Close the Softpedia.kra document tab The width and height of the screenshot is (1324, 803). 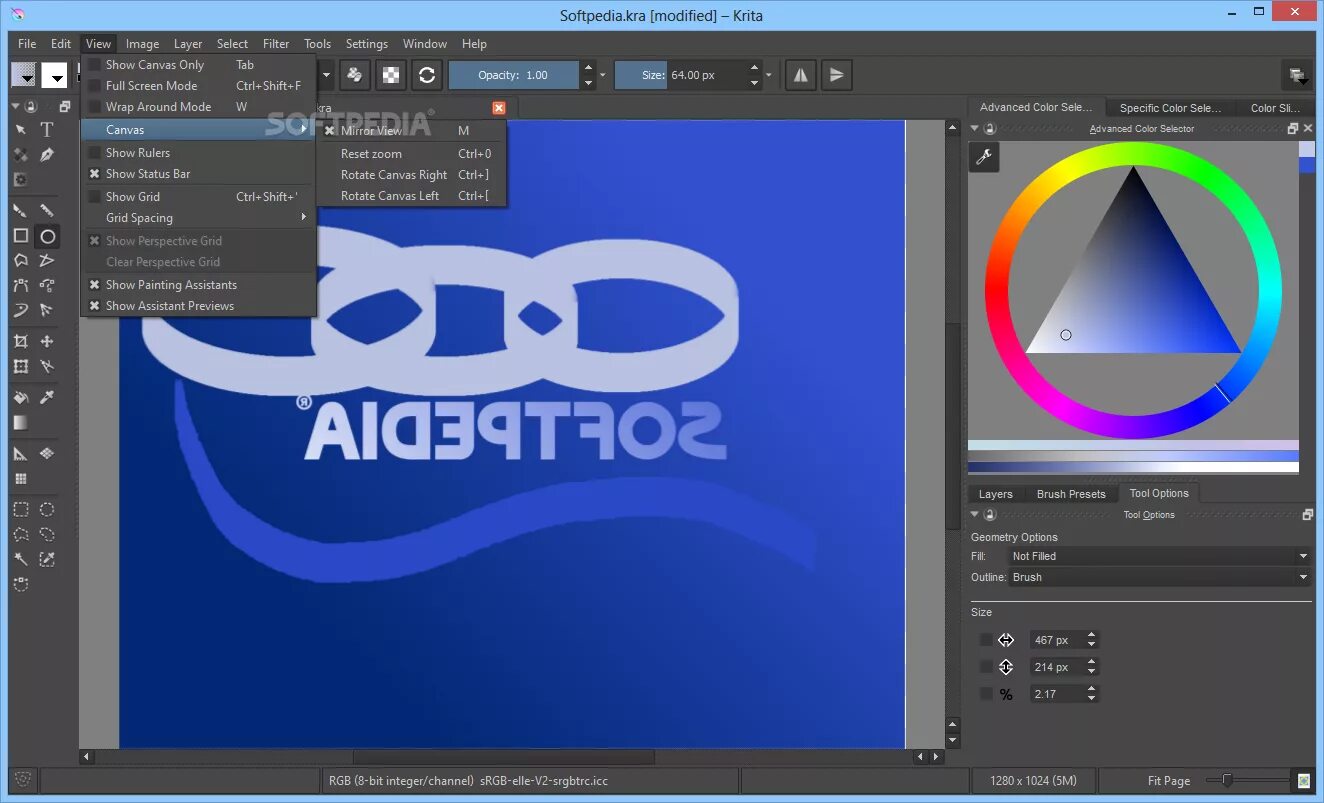coord(499,108)
